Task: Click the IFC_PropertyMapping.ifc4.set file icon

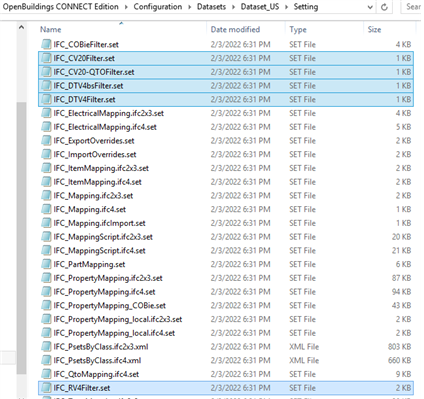Action: pyautogui.click(x=46, y=292)
